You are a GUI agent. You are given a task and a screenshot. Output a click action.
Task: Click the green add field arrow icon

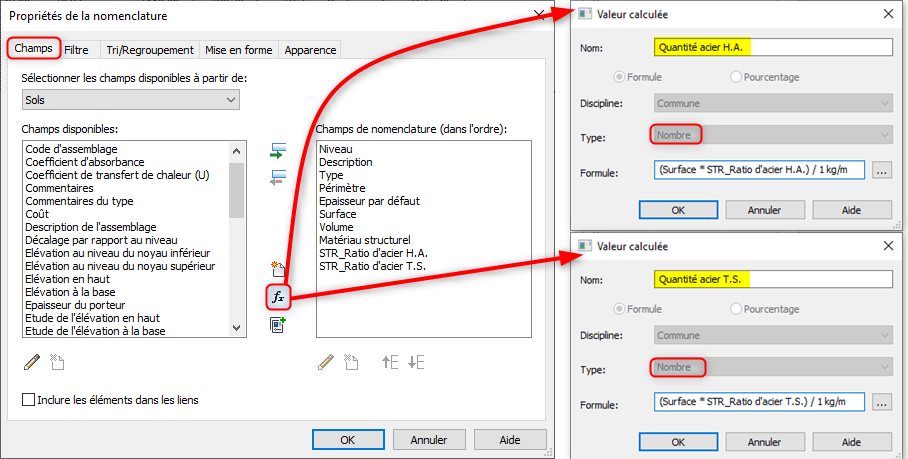(x=279, y=151)
